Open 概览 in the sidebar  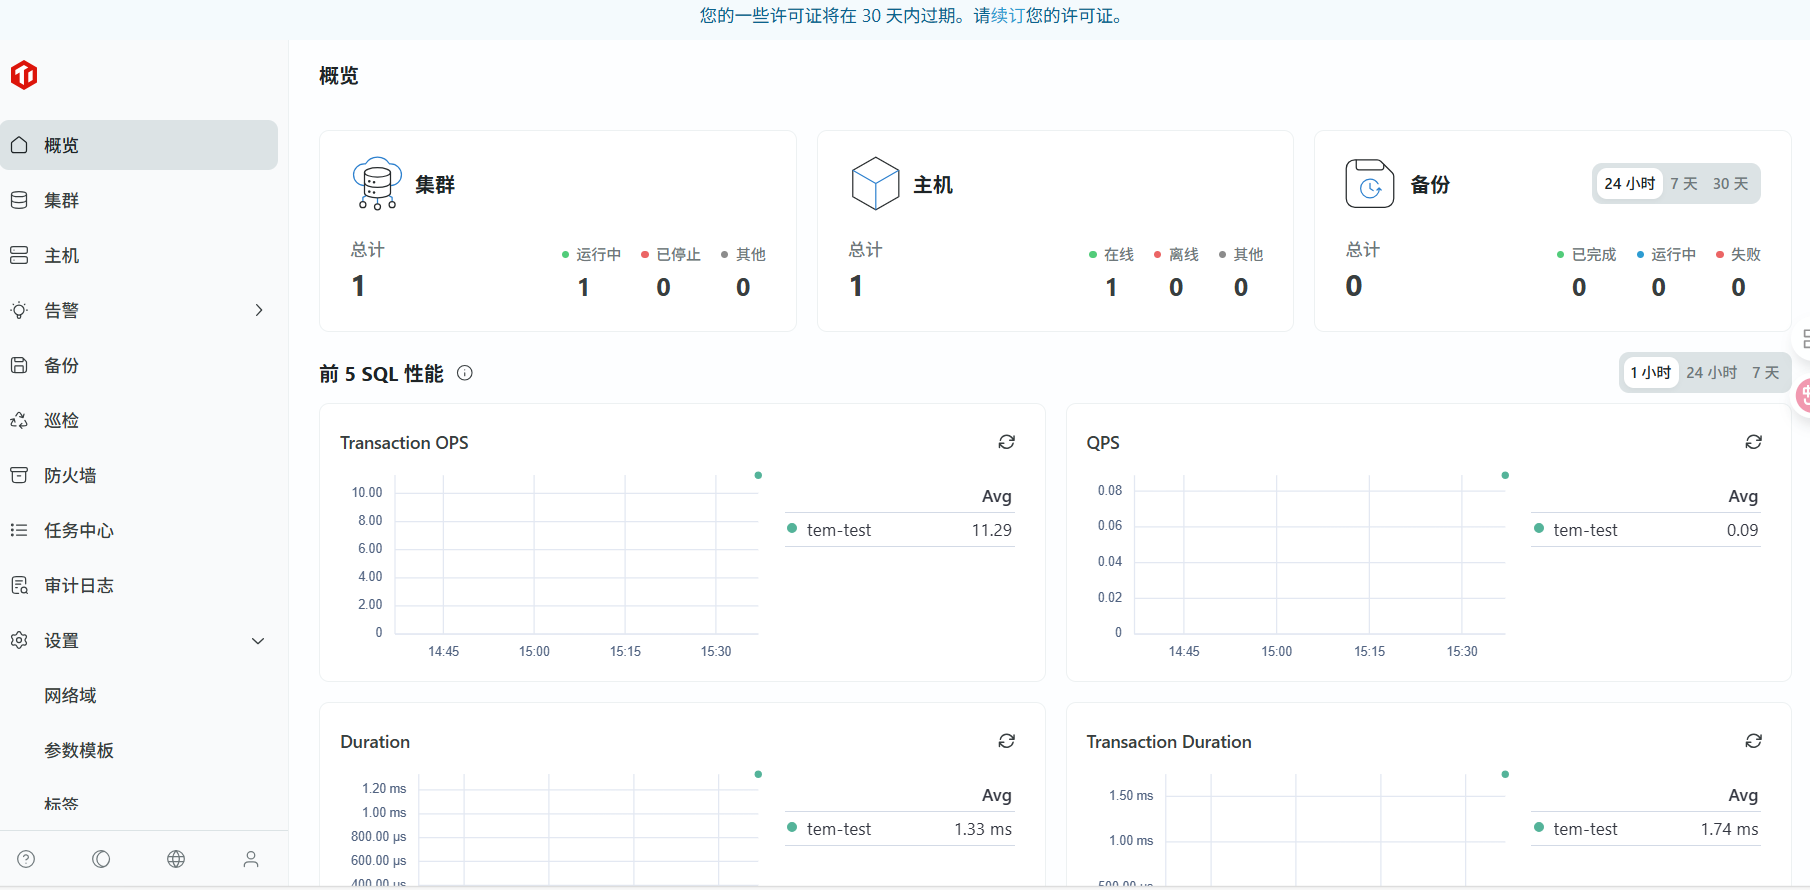(139, 145)
